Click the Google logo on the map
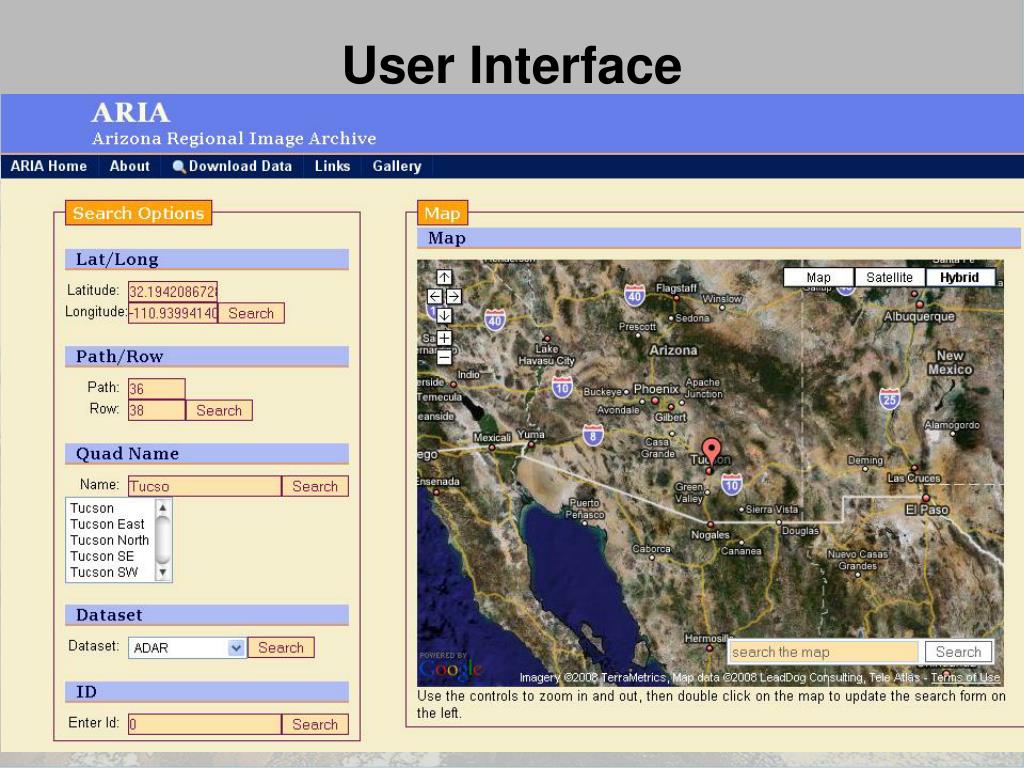The height and width of the screenshot is (768, 1024). pos(451,669)
